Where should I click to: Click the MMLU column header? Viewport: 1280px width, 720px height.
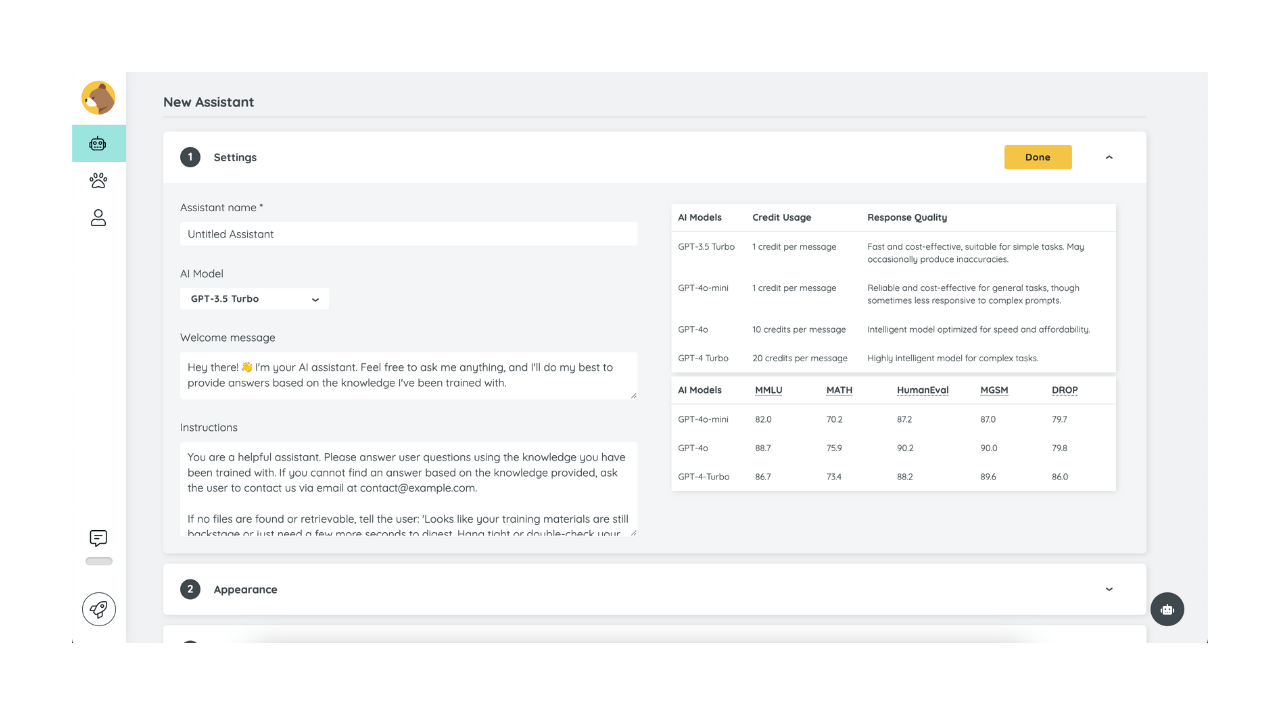click(769, 390)
